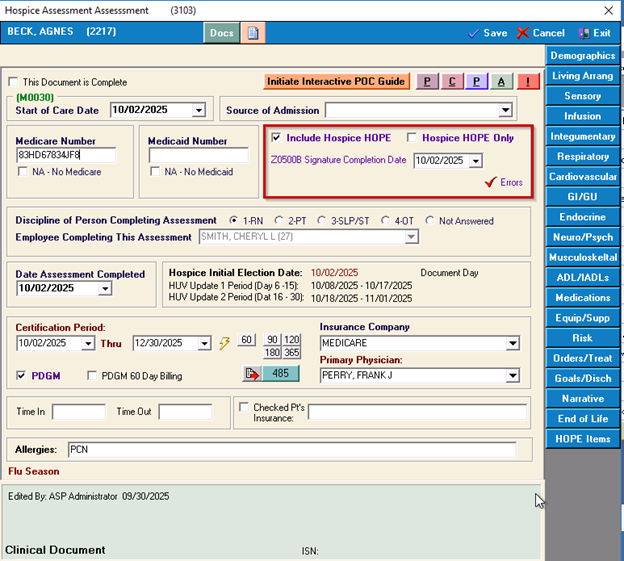Click the 60 day period button
624x561 pixels.
247,340
